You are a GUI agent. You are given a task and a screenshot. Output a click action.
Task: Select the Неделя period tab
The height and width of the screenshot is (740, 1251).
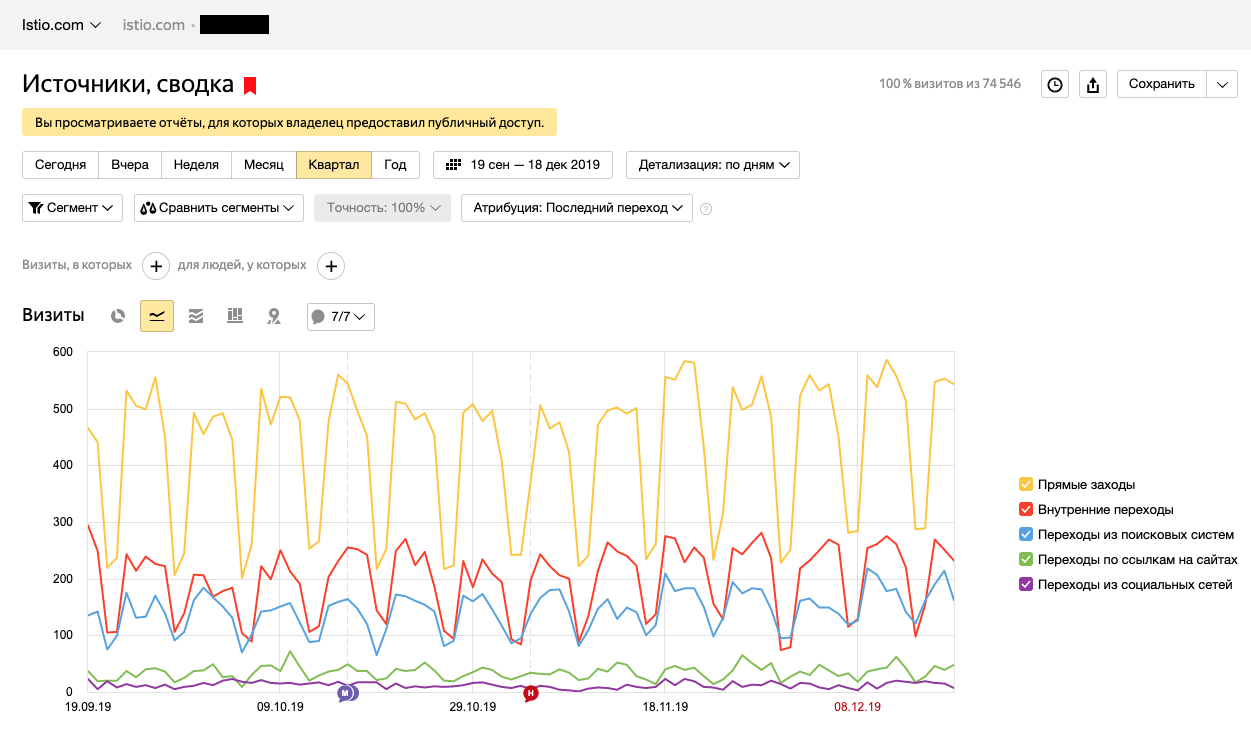[196, 165]
